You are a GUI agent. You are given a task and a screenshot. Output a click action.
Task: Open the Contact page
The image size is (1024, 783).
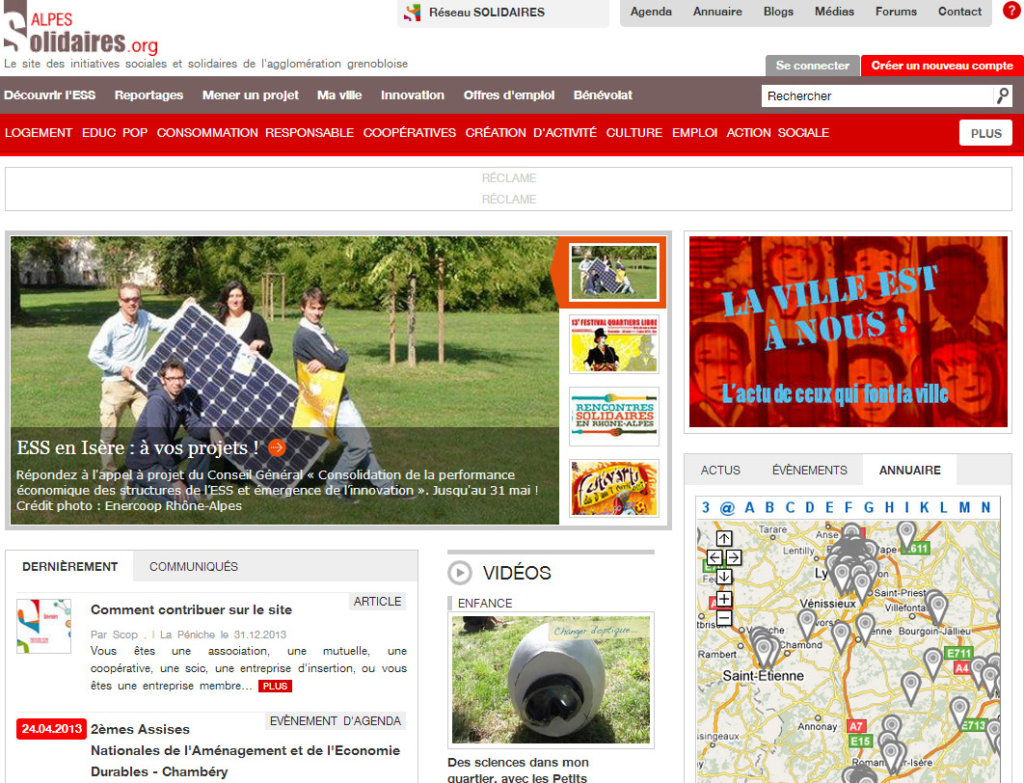click(x=960, y=12)
